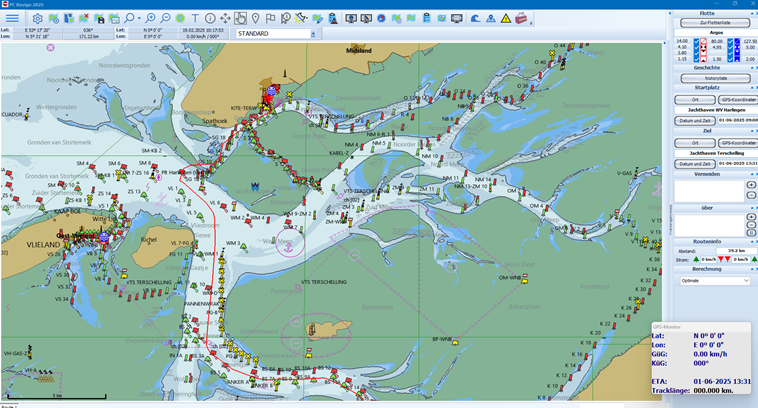The height and width of the screenshot is (408, 758).
Task: Click the Vermeiden list box
Action: coord(708,191)
